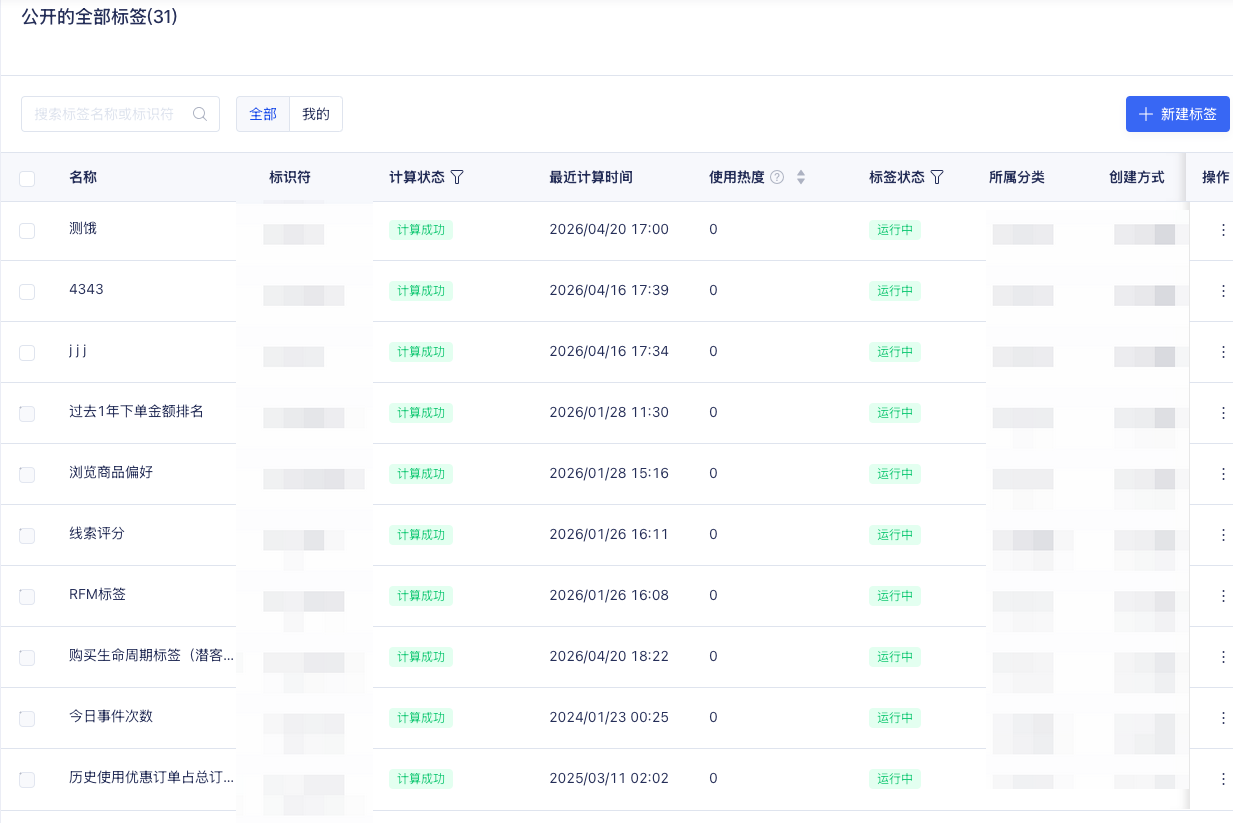Expand the actions menu for 浏览商品偏好
Image resolution: width=1233 pixels, height=823 pixels.
(x=1222, y=474)
